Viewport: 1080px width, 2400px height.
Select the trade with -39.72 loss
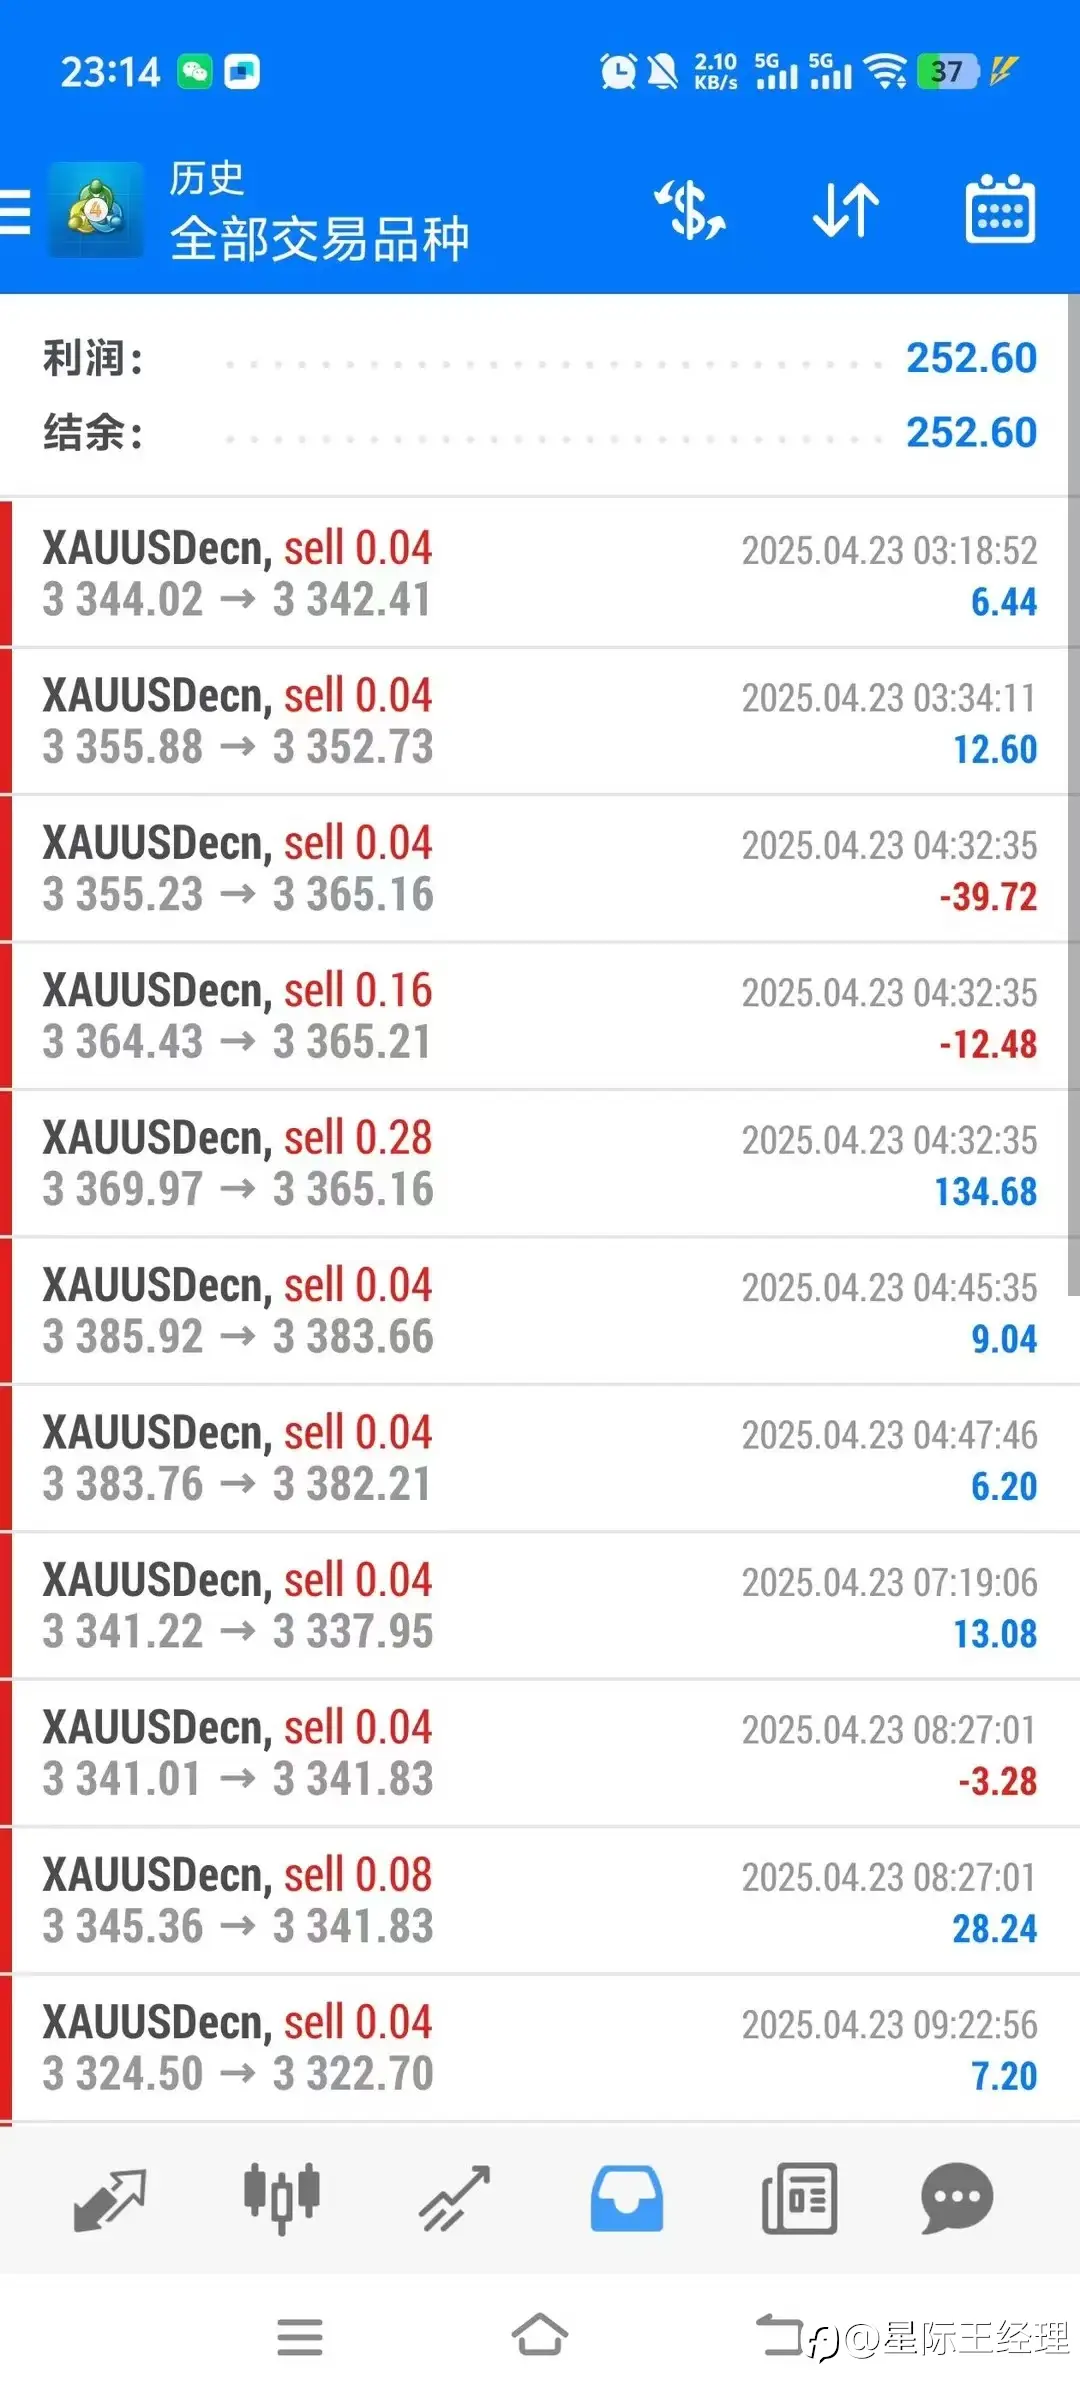point(540,868)
